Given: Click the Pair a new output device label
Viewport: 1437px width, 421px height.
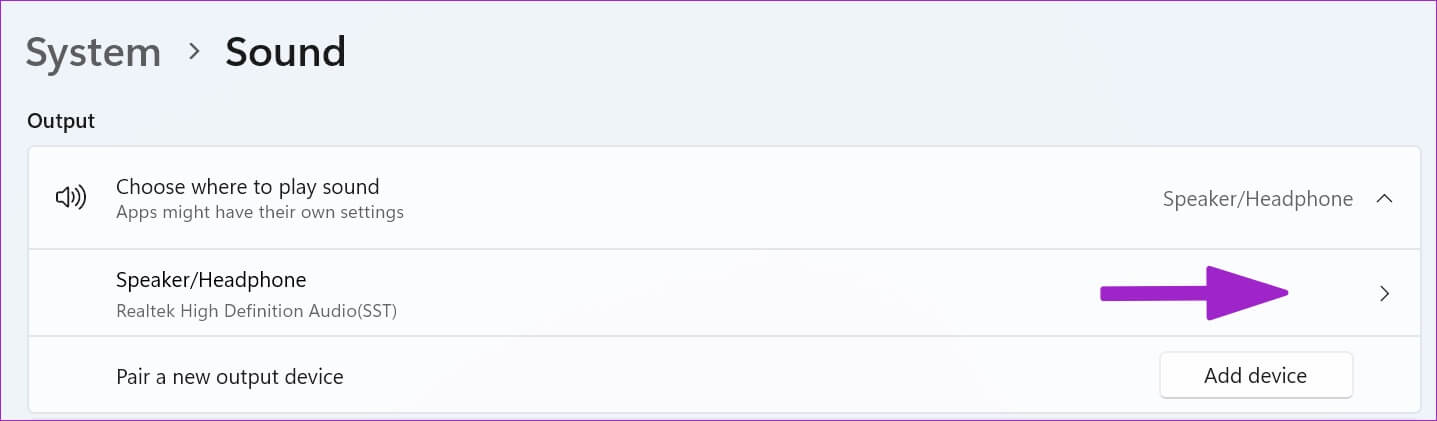Looking at the screenshot, I should coord(230,377).
